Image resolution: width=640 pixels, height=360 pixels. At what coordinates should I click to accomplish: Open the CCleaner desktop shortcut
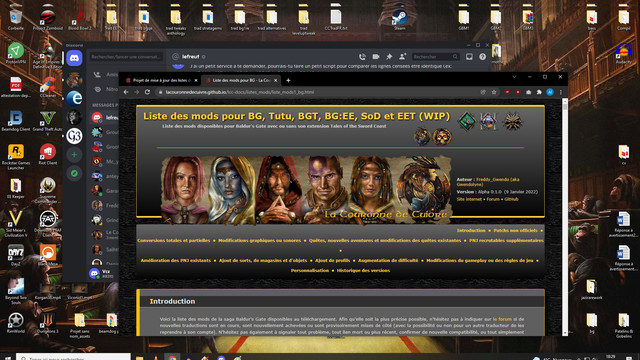(48, 87)
